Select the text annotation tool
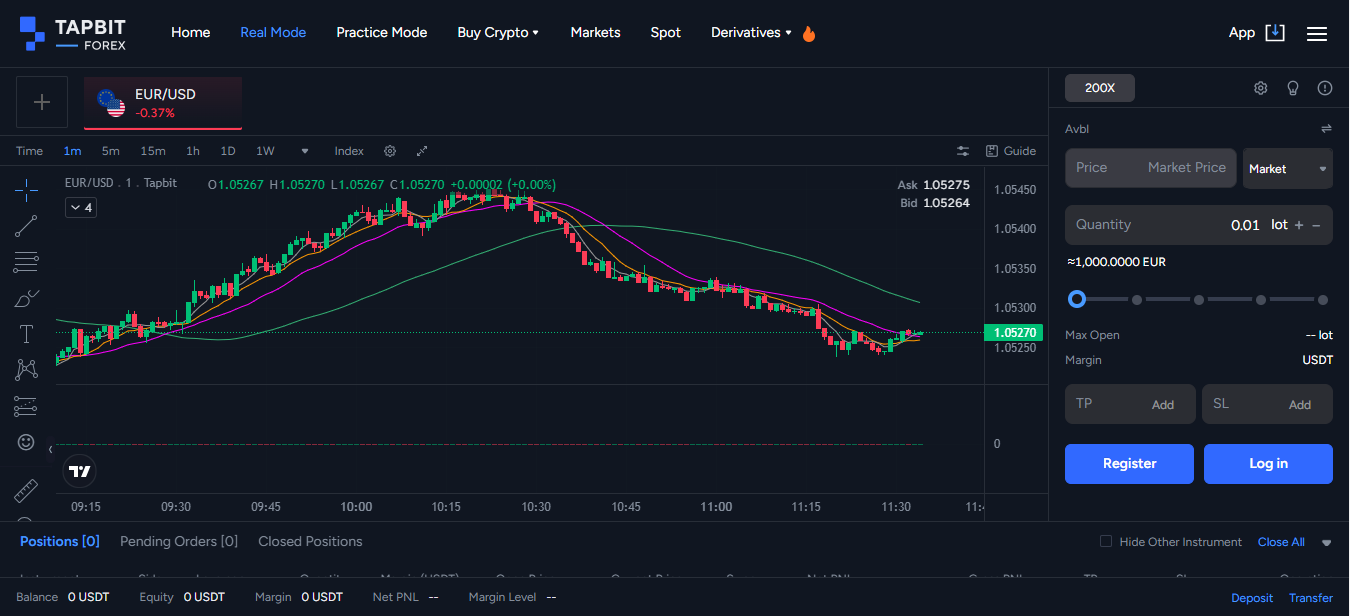 click(x=27, y=334)
